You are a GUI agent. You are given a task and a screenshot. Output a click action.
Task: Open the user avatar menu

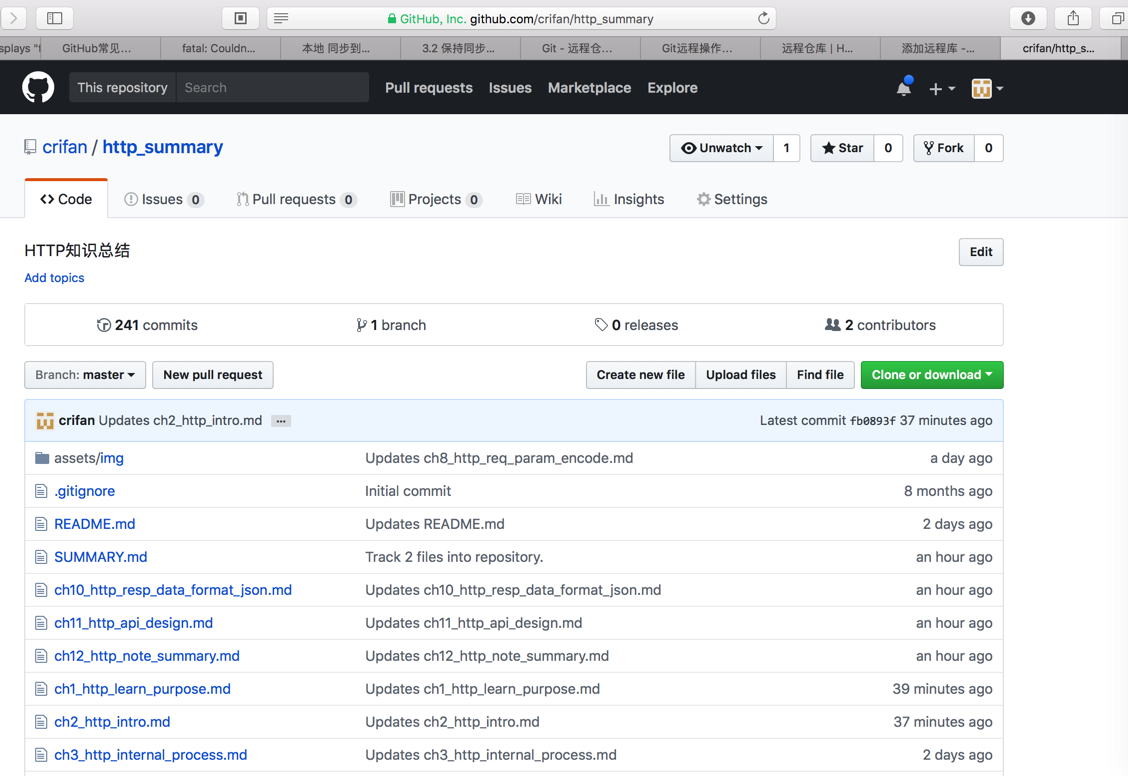987,88
